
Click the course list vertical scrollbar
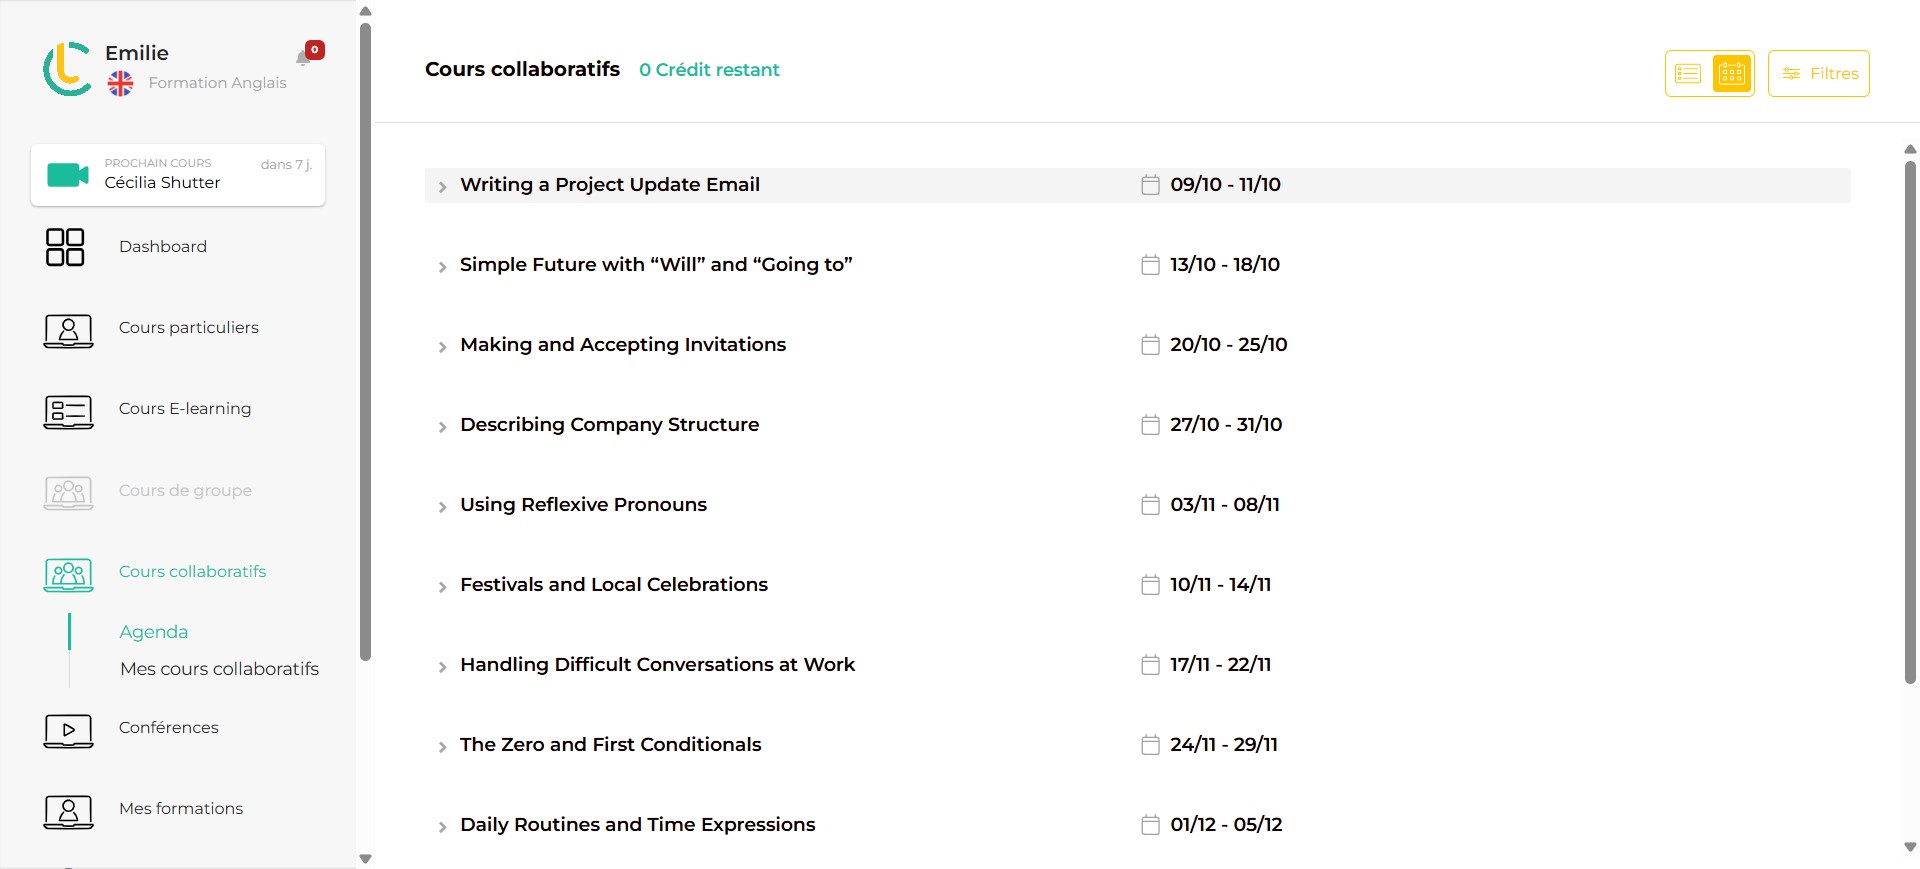(x=1910, y=420)
